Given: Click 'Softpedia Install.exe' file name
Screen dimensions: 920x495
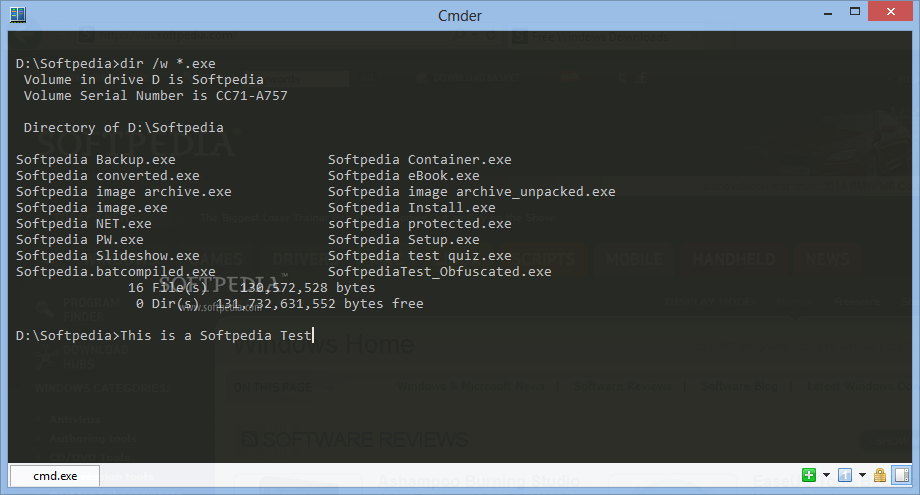Looking at the screenshot, I should 412,208.
